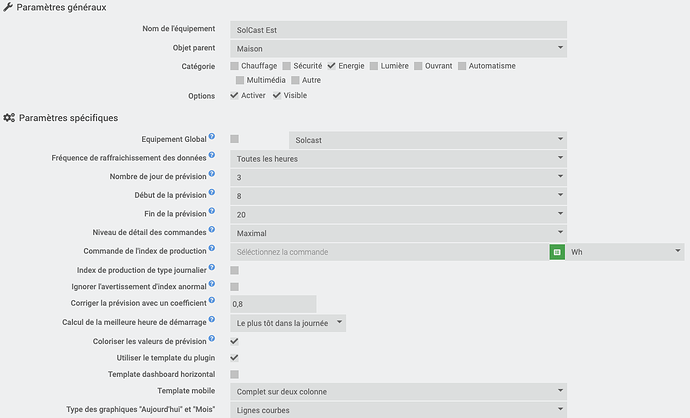Screen dimensions: 690x418
Task: Change Template mobile selection
Action: point(398,391)
